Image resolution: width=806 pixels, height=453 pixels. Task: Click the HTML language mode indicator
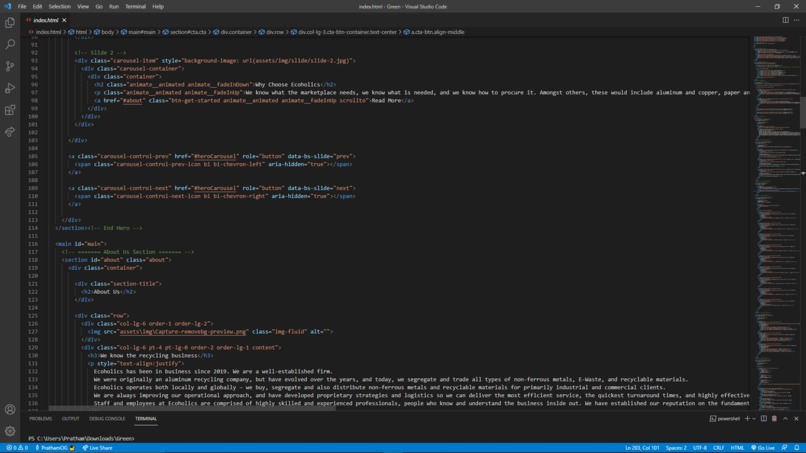point(737,448)
